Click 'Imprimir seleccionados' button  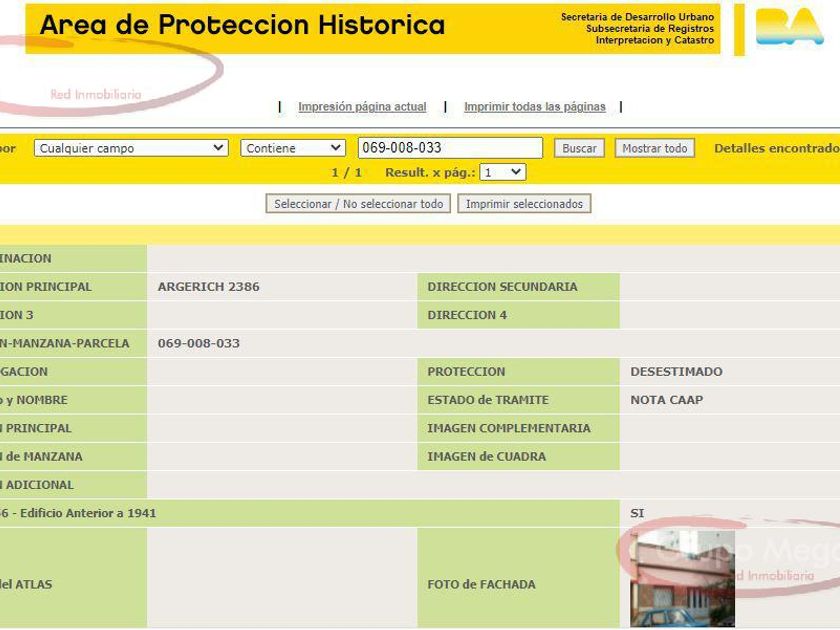point(524,204)
